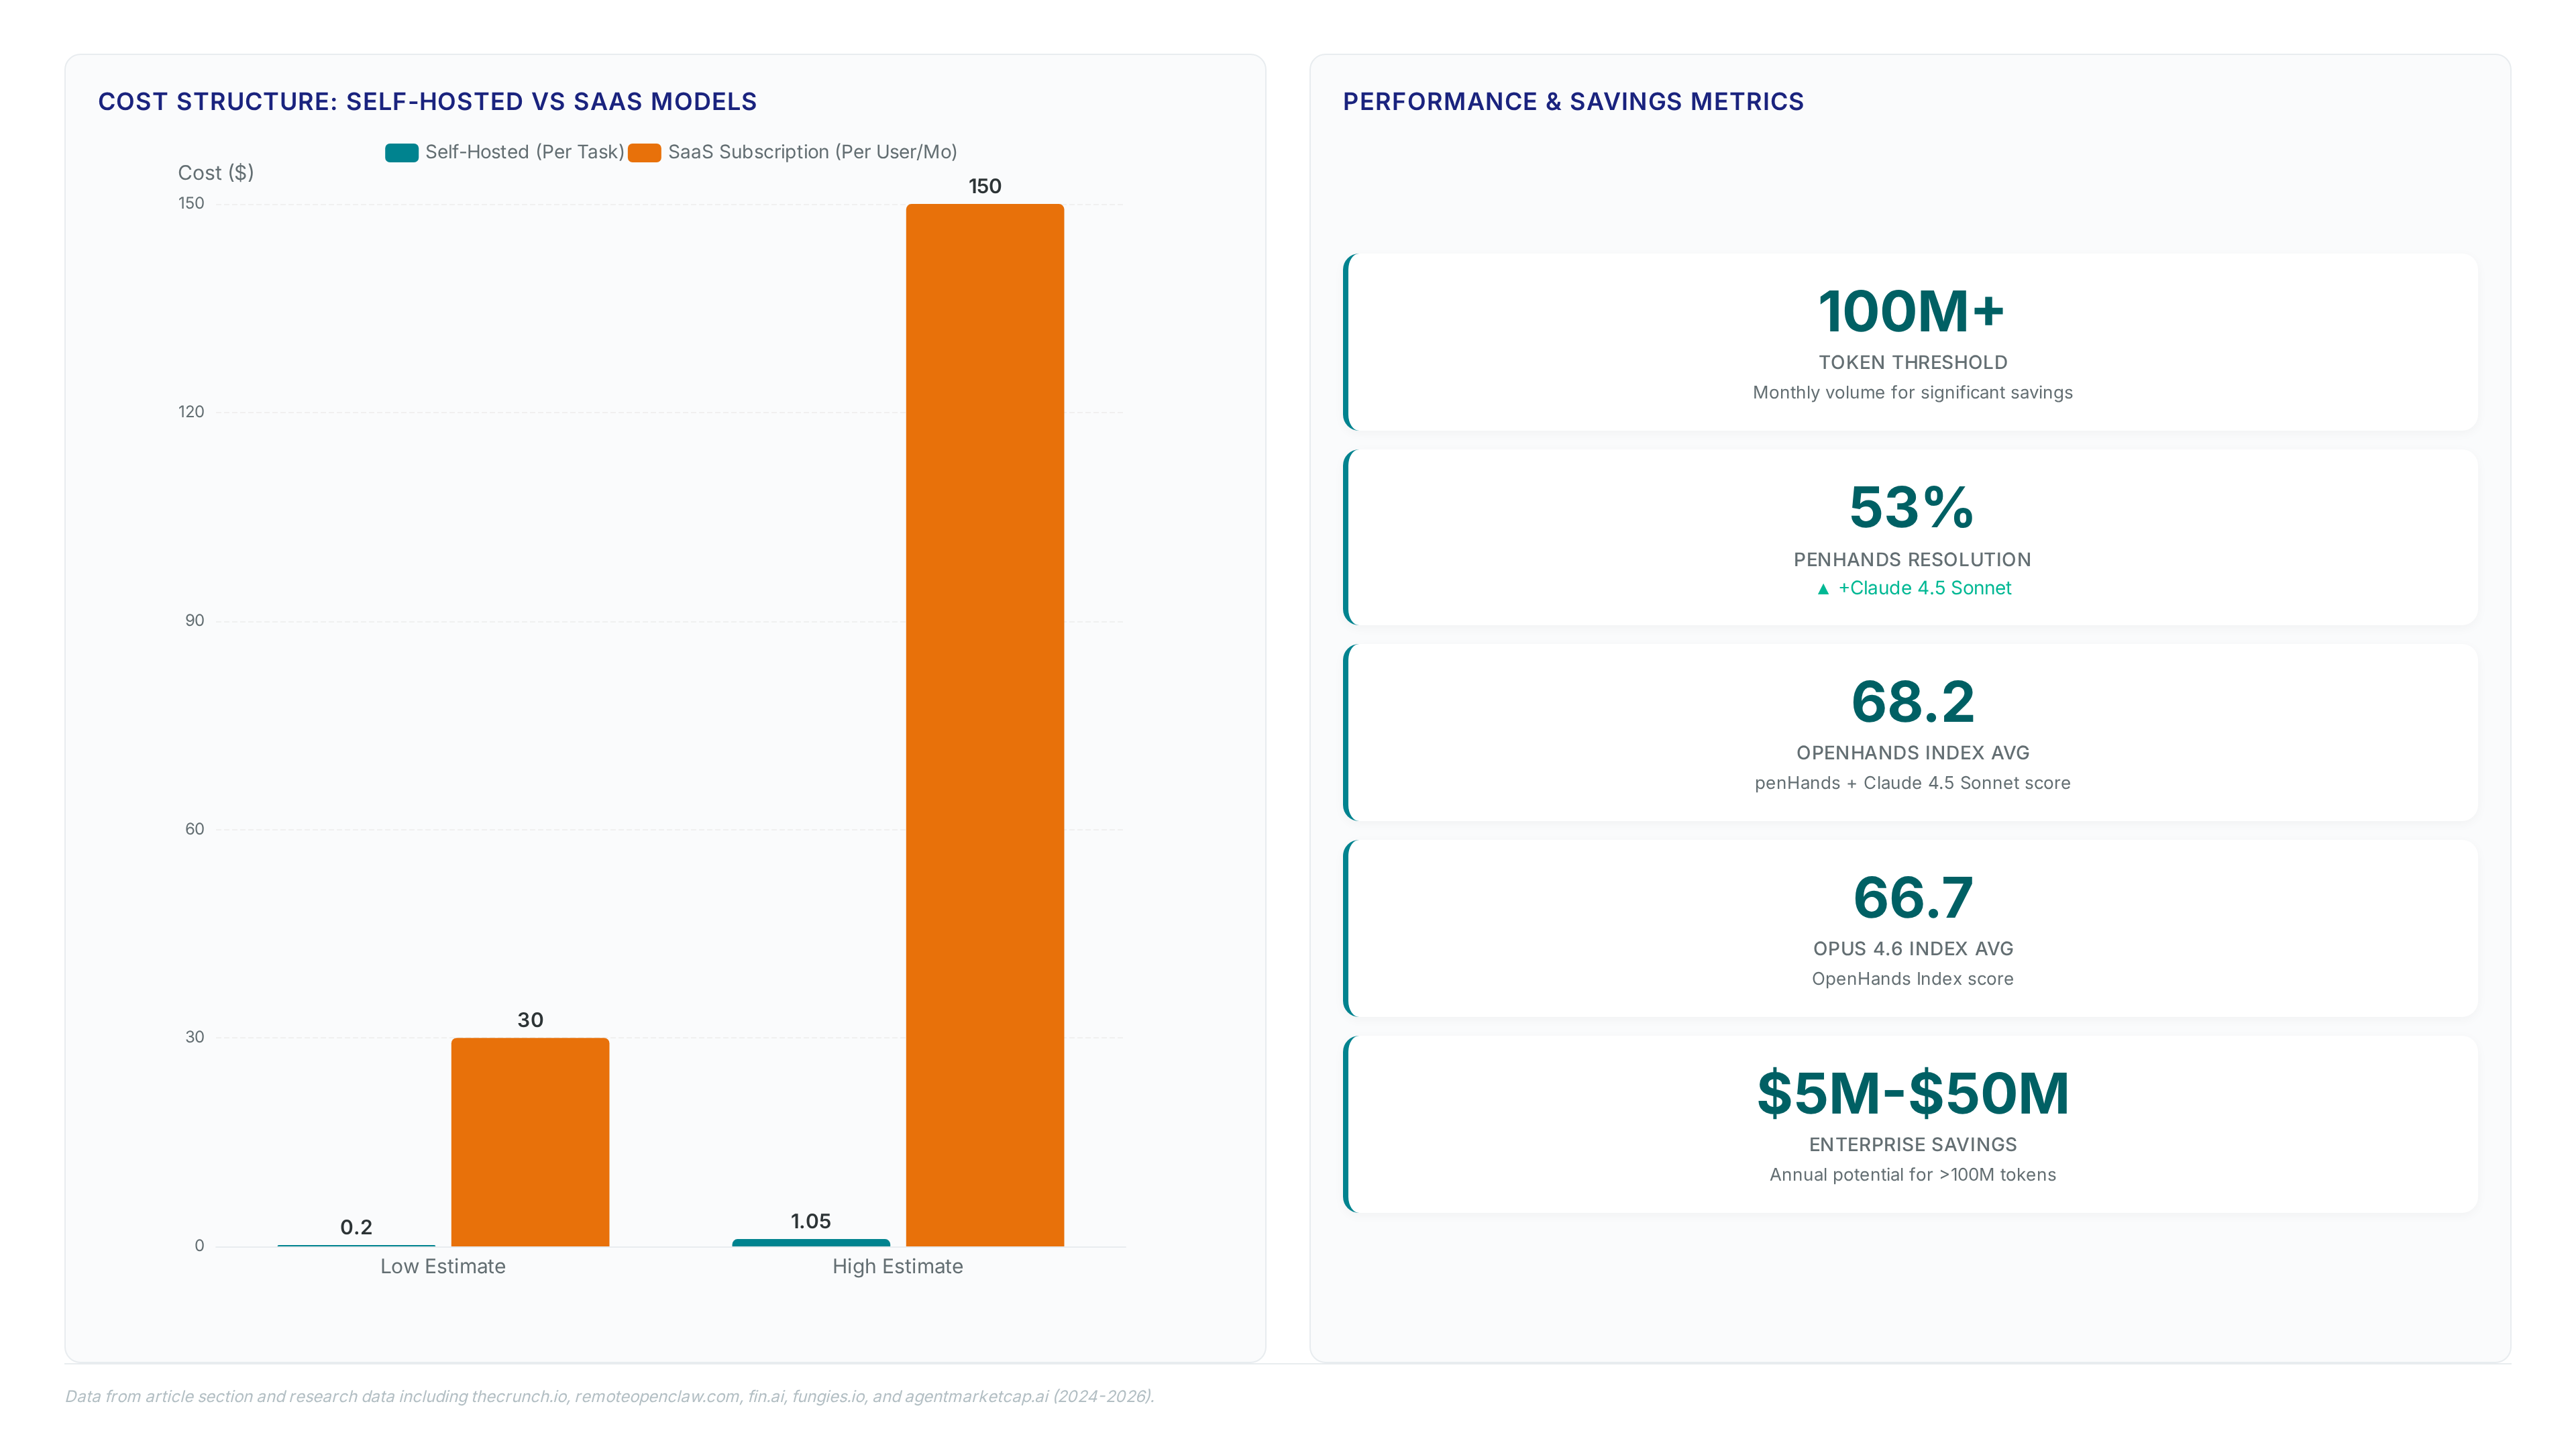Click the OpenHands Index Avg label

coord(1912,753)
